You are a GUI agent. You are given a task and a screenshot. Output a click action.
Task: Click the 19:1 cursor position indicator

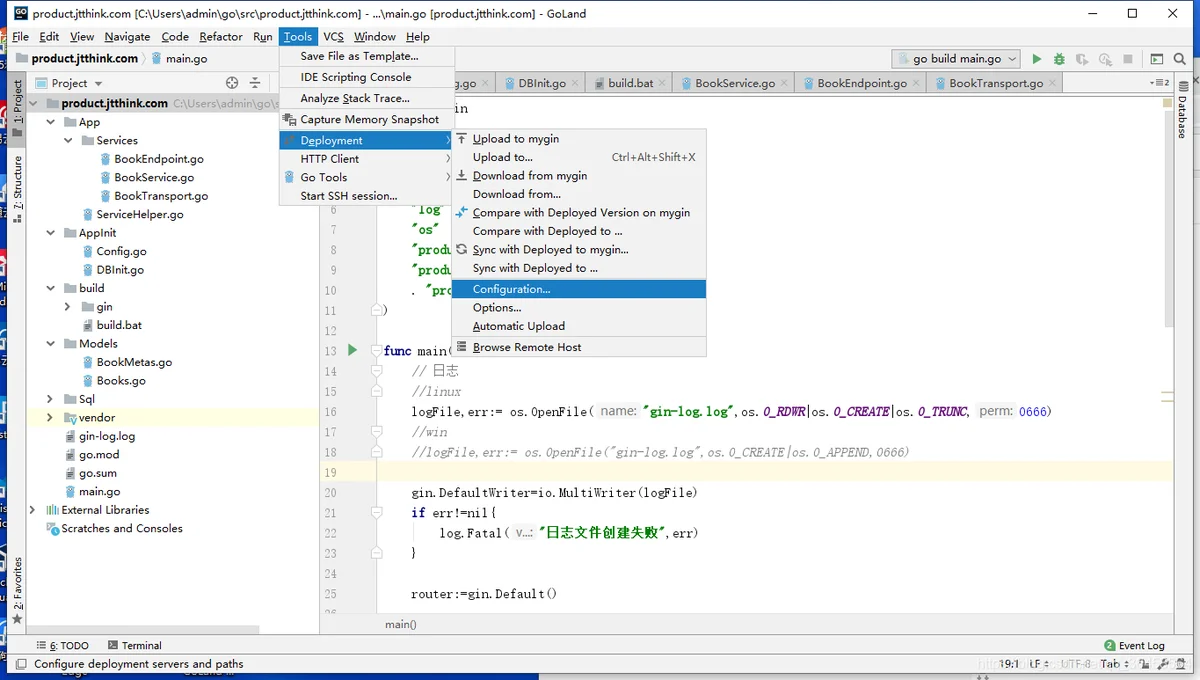point(1009,664)
